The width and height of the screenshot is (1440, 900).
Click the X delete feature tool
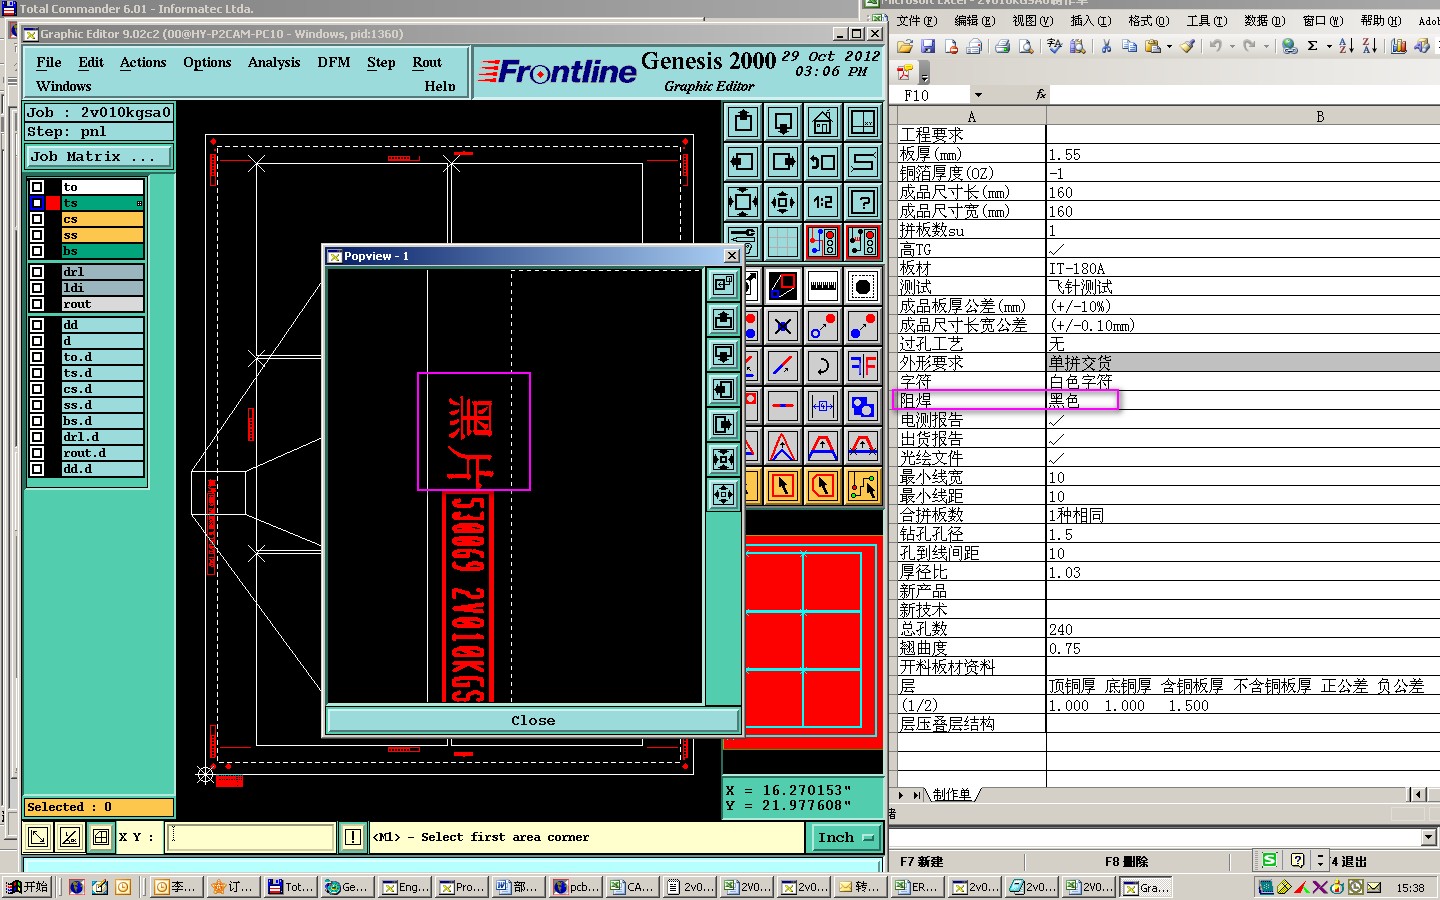783,327
